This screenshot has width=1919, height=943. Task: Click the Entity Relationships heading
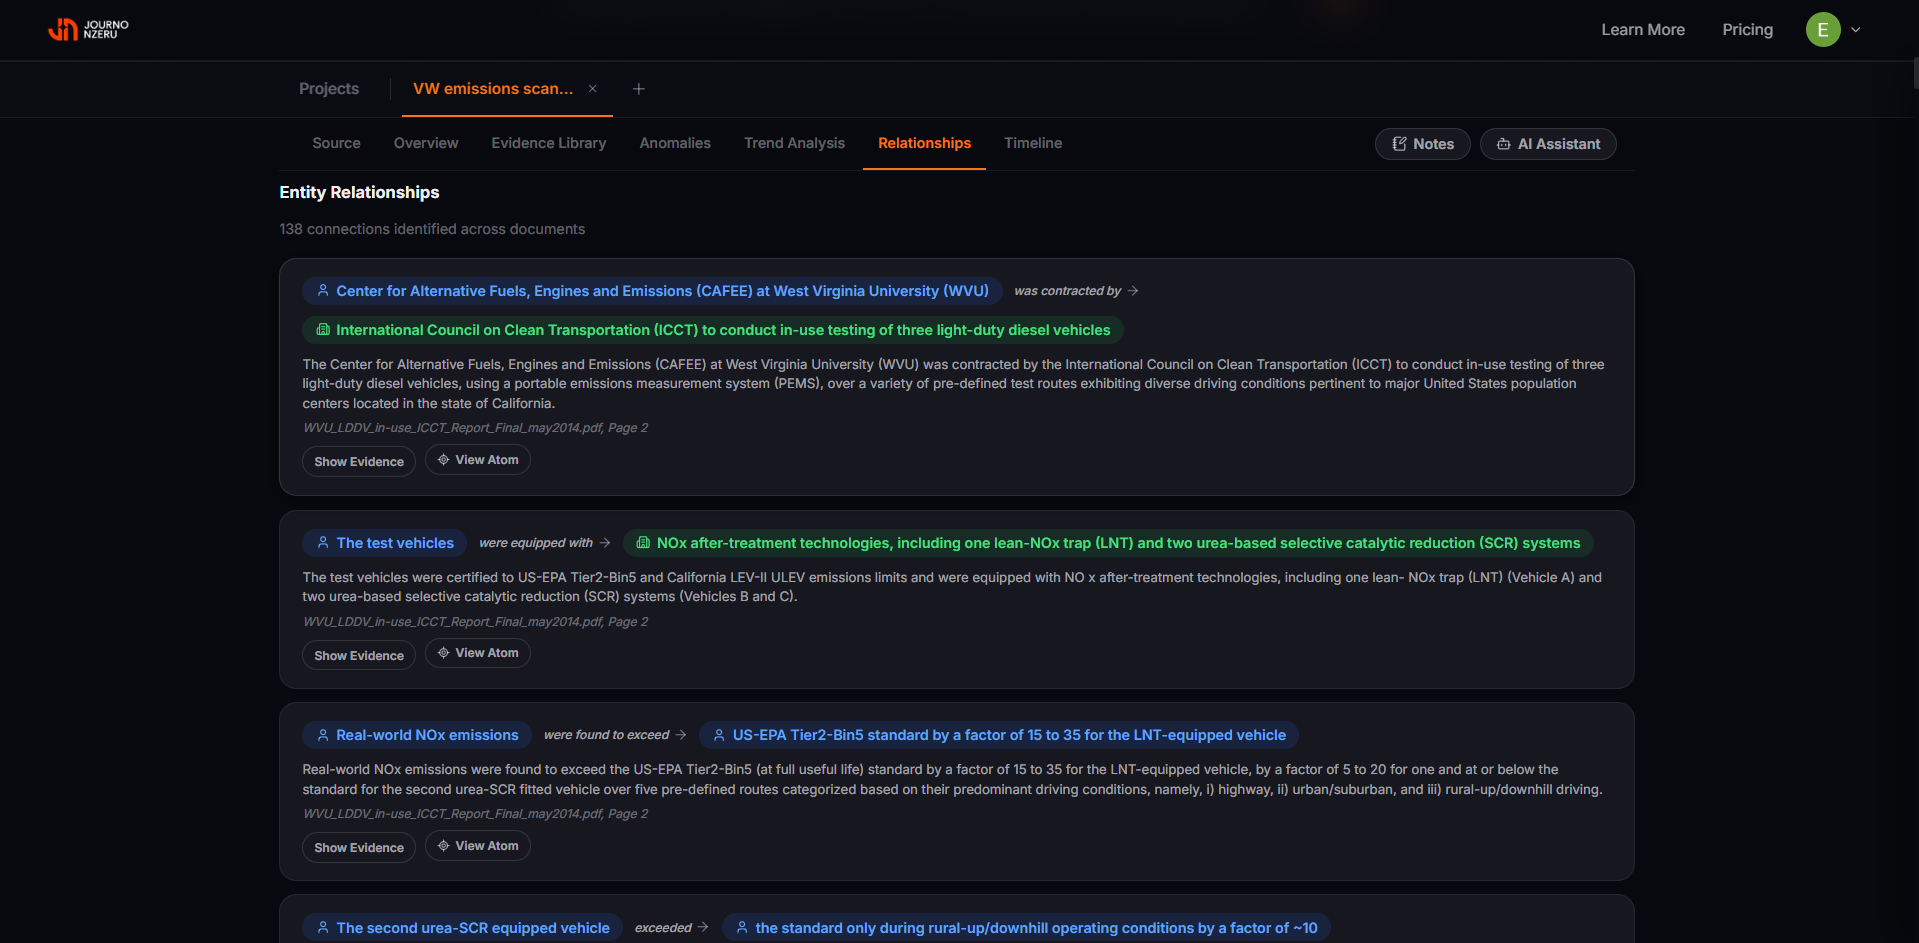click(x=359, y=192)
